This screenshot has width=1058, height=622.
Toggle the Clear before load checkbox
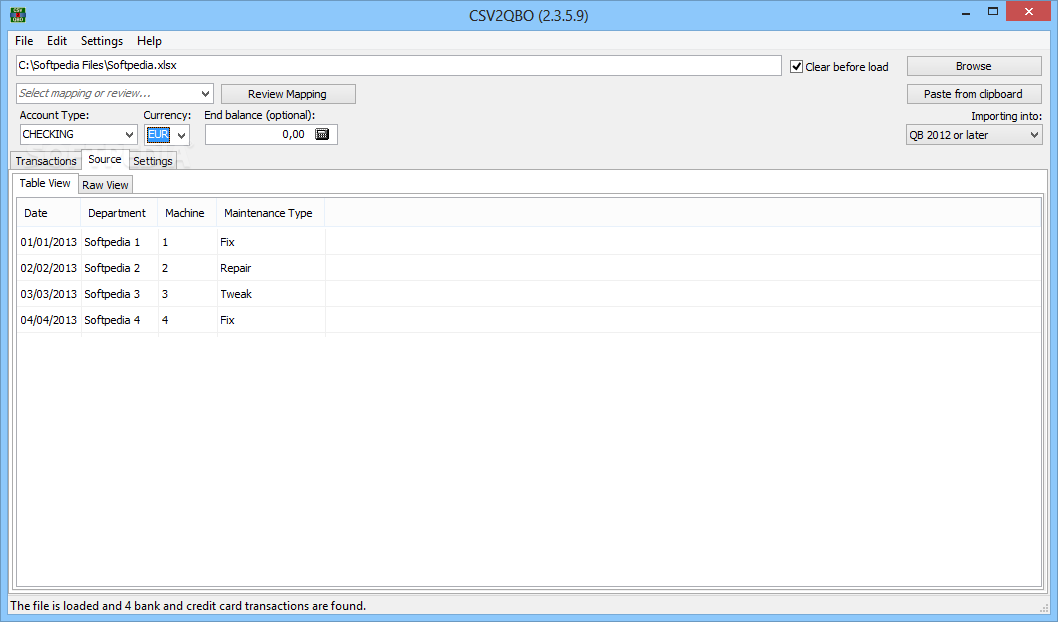pyautogui.click(x=796, y=67)
